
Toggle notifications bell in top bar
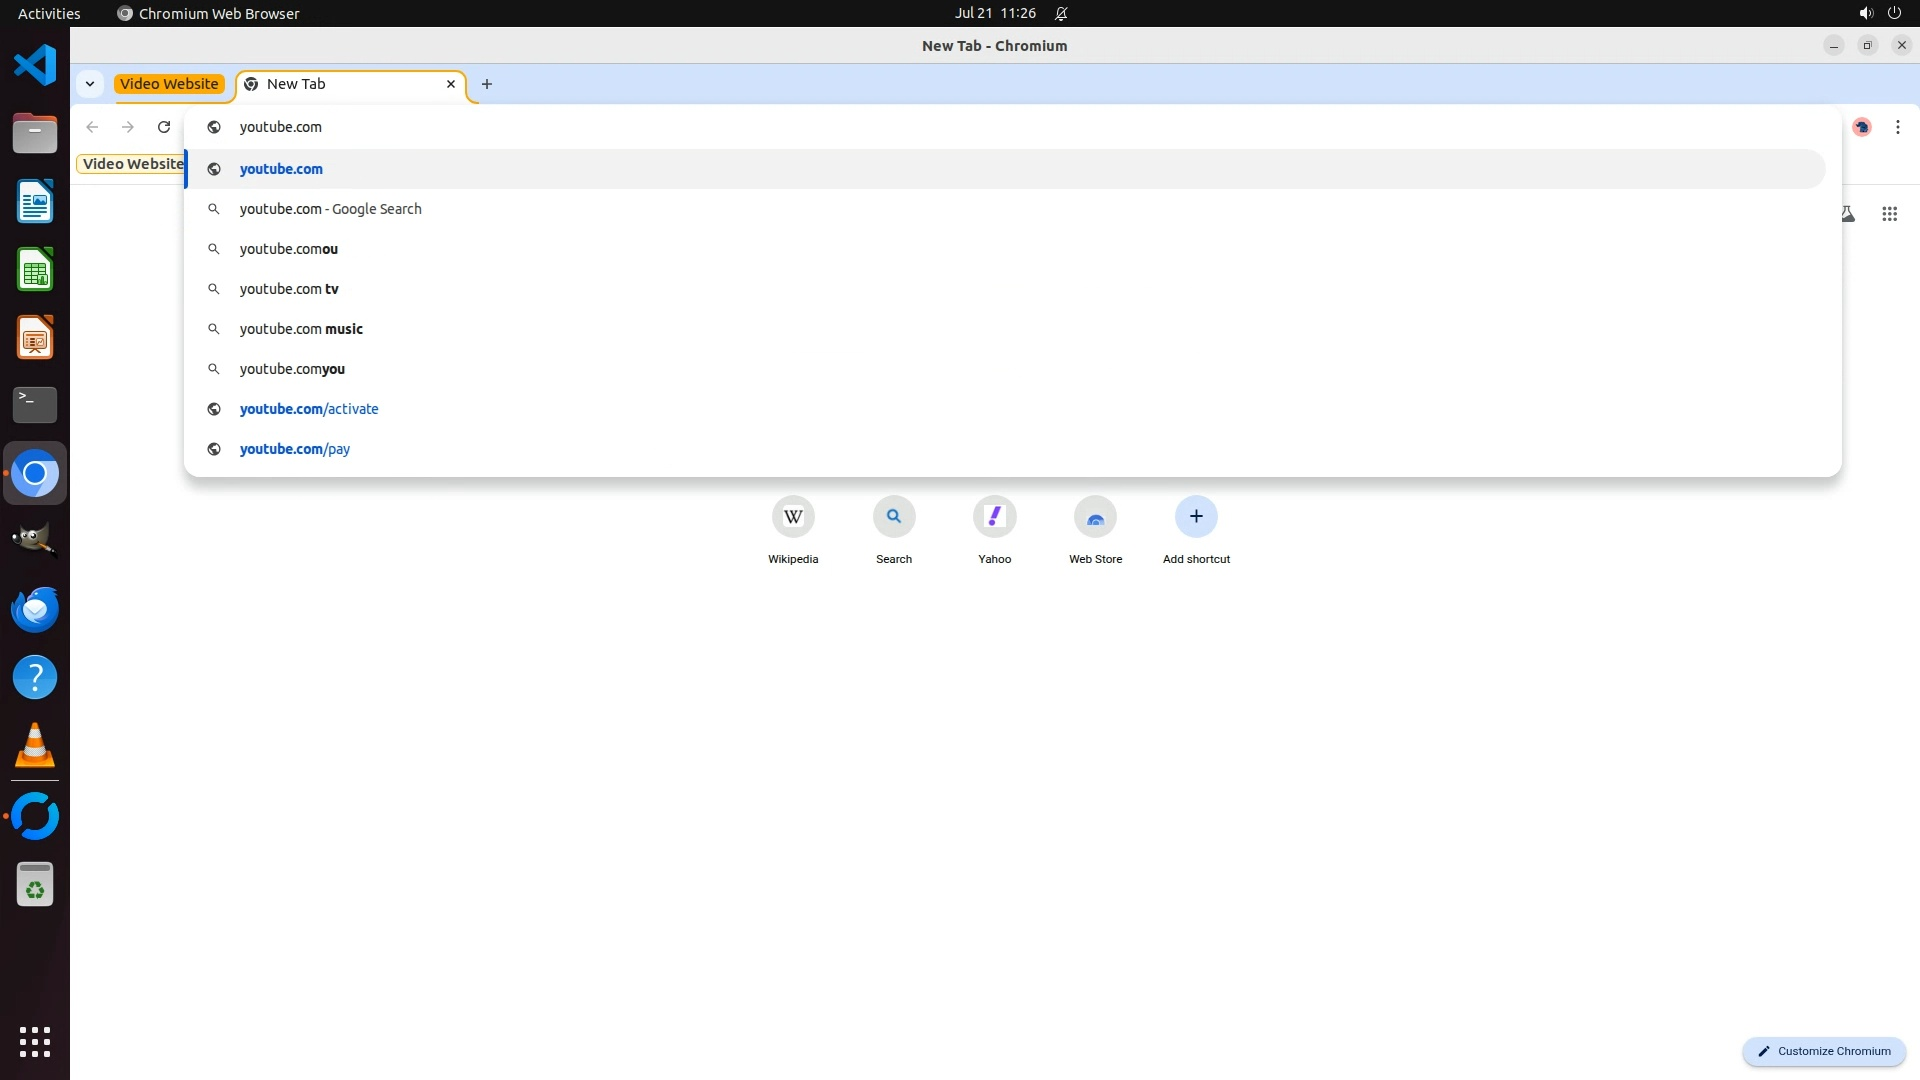(1061, 14)
